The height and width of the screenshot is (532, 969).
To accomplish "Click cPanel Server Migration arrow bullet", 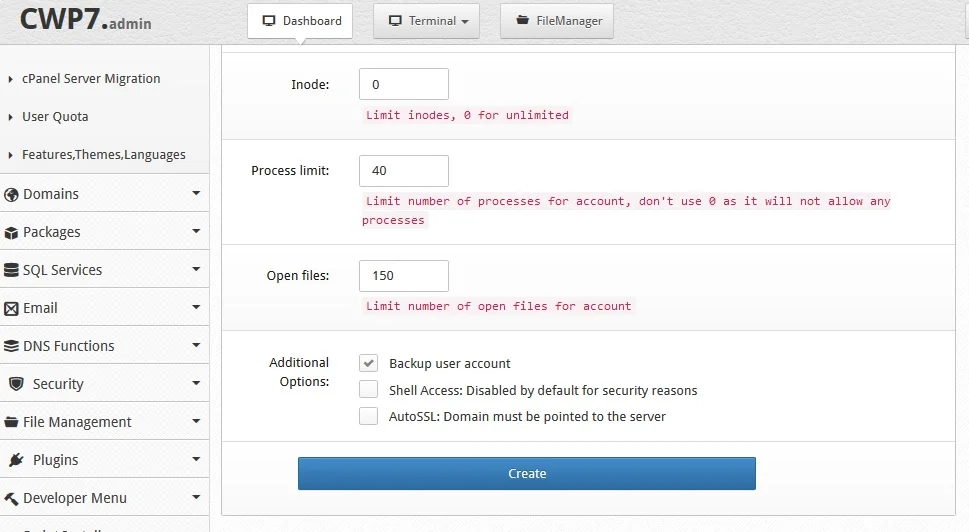I will 10,79.
